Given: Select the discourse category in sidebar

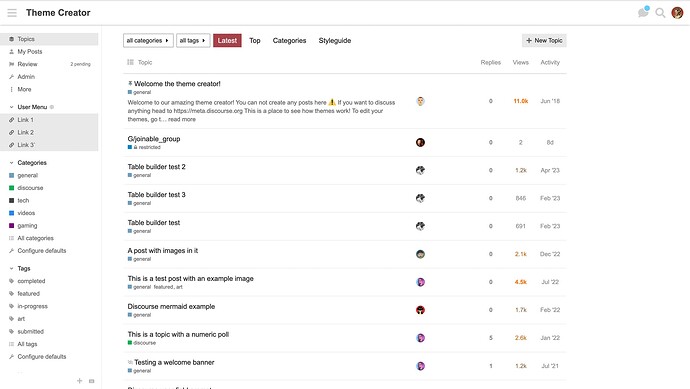Looking at the screenshot, I should [49, 188].
